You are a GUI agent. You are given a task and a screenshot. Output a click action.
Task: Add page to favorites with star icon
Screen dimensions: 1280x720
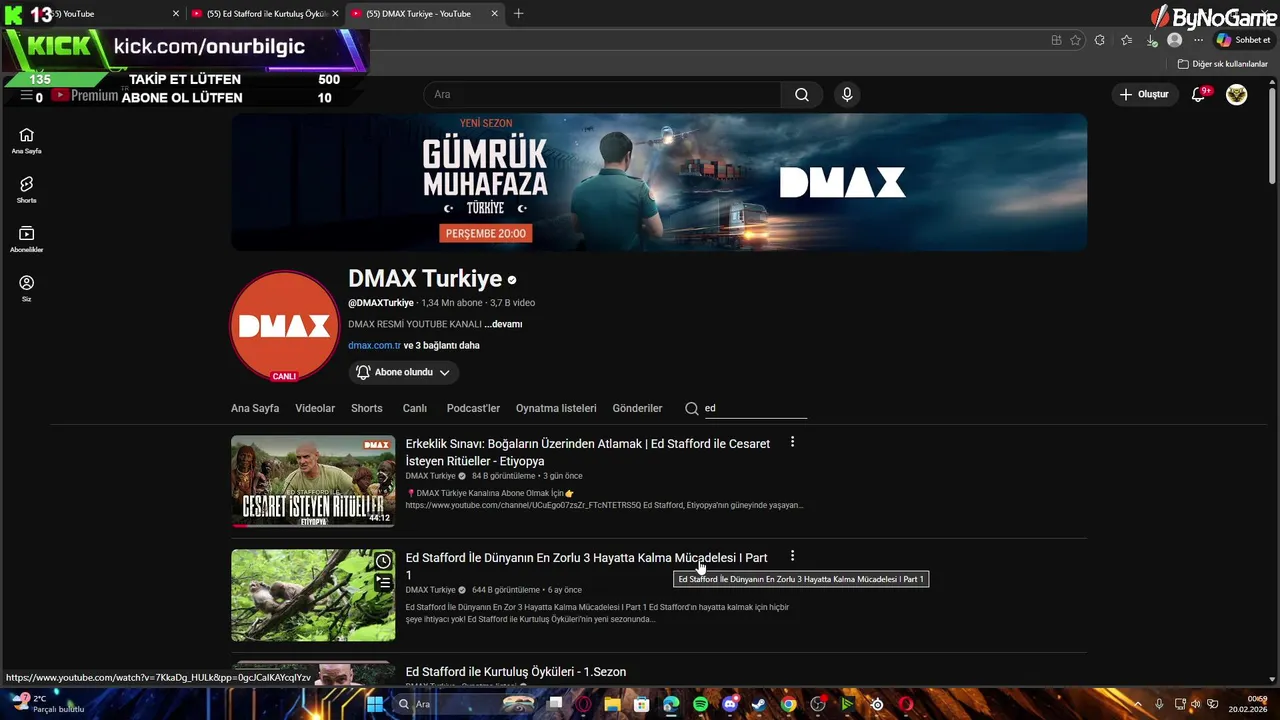(x=1075, y=40)
